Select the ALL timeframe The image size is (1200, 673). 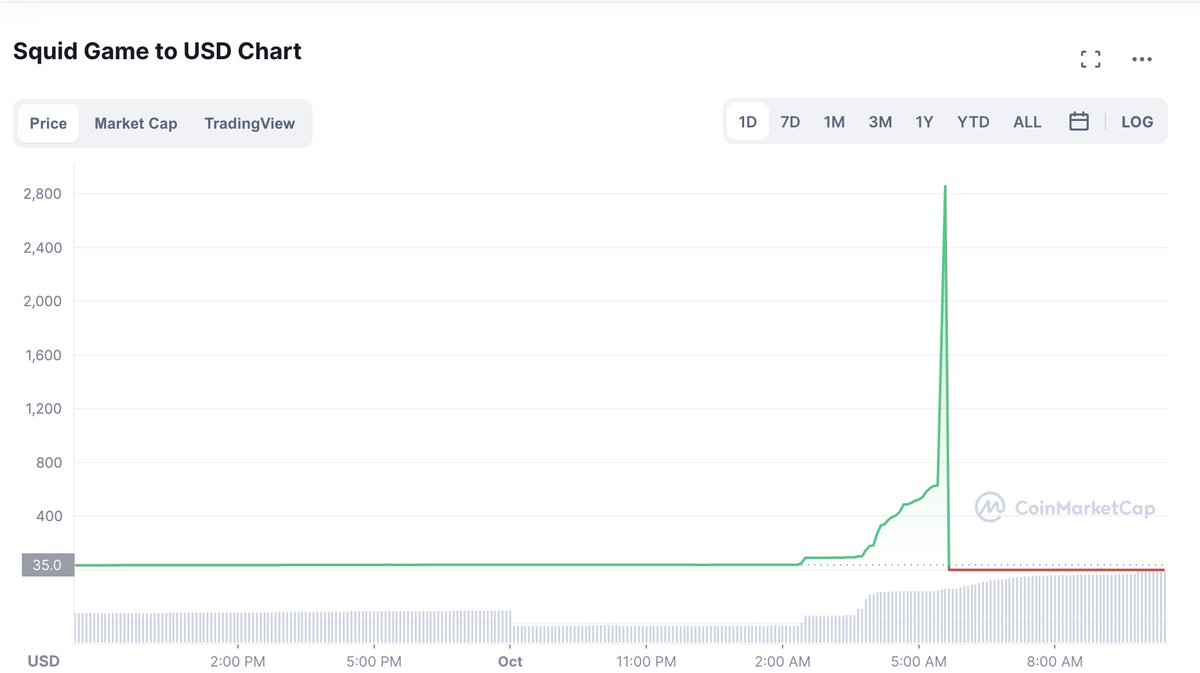(1027, 121)
